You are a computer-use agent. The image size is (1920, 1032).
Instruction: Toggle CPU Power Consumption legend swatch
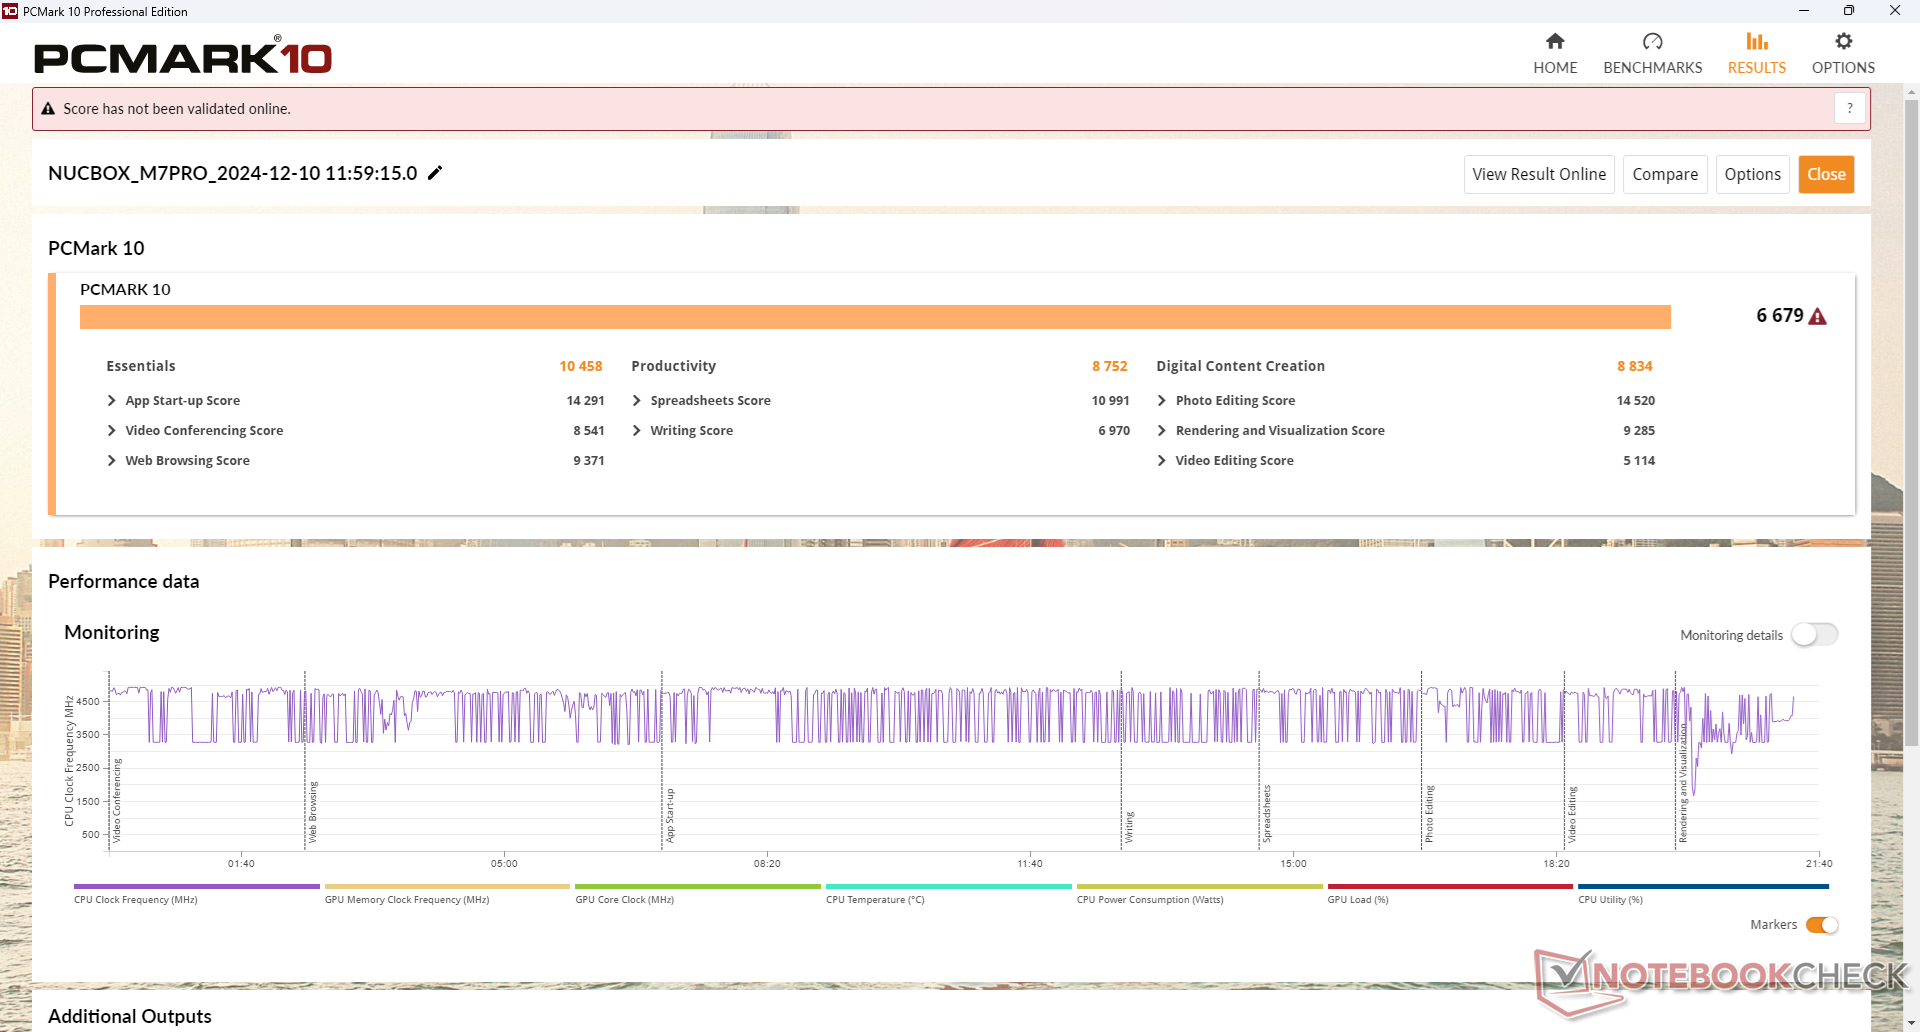[1199, 886]
